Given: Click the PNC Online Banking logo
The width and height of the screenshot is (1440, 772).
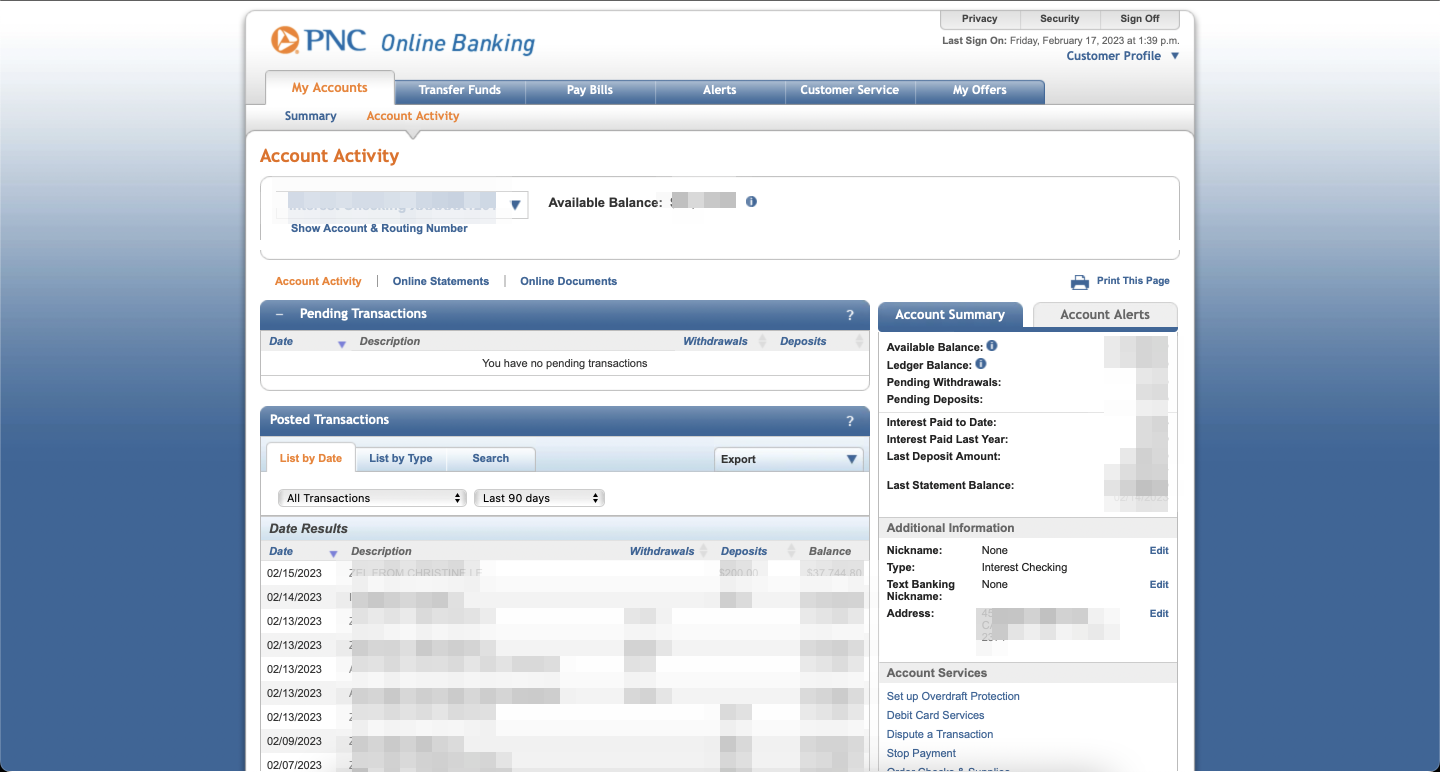Looking at the screenshot, I should coord(403,42).
